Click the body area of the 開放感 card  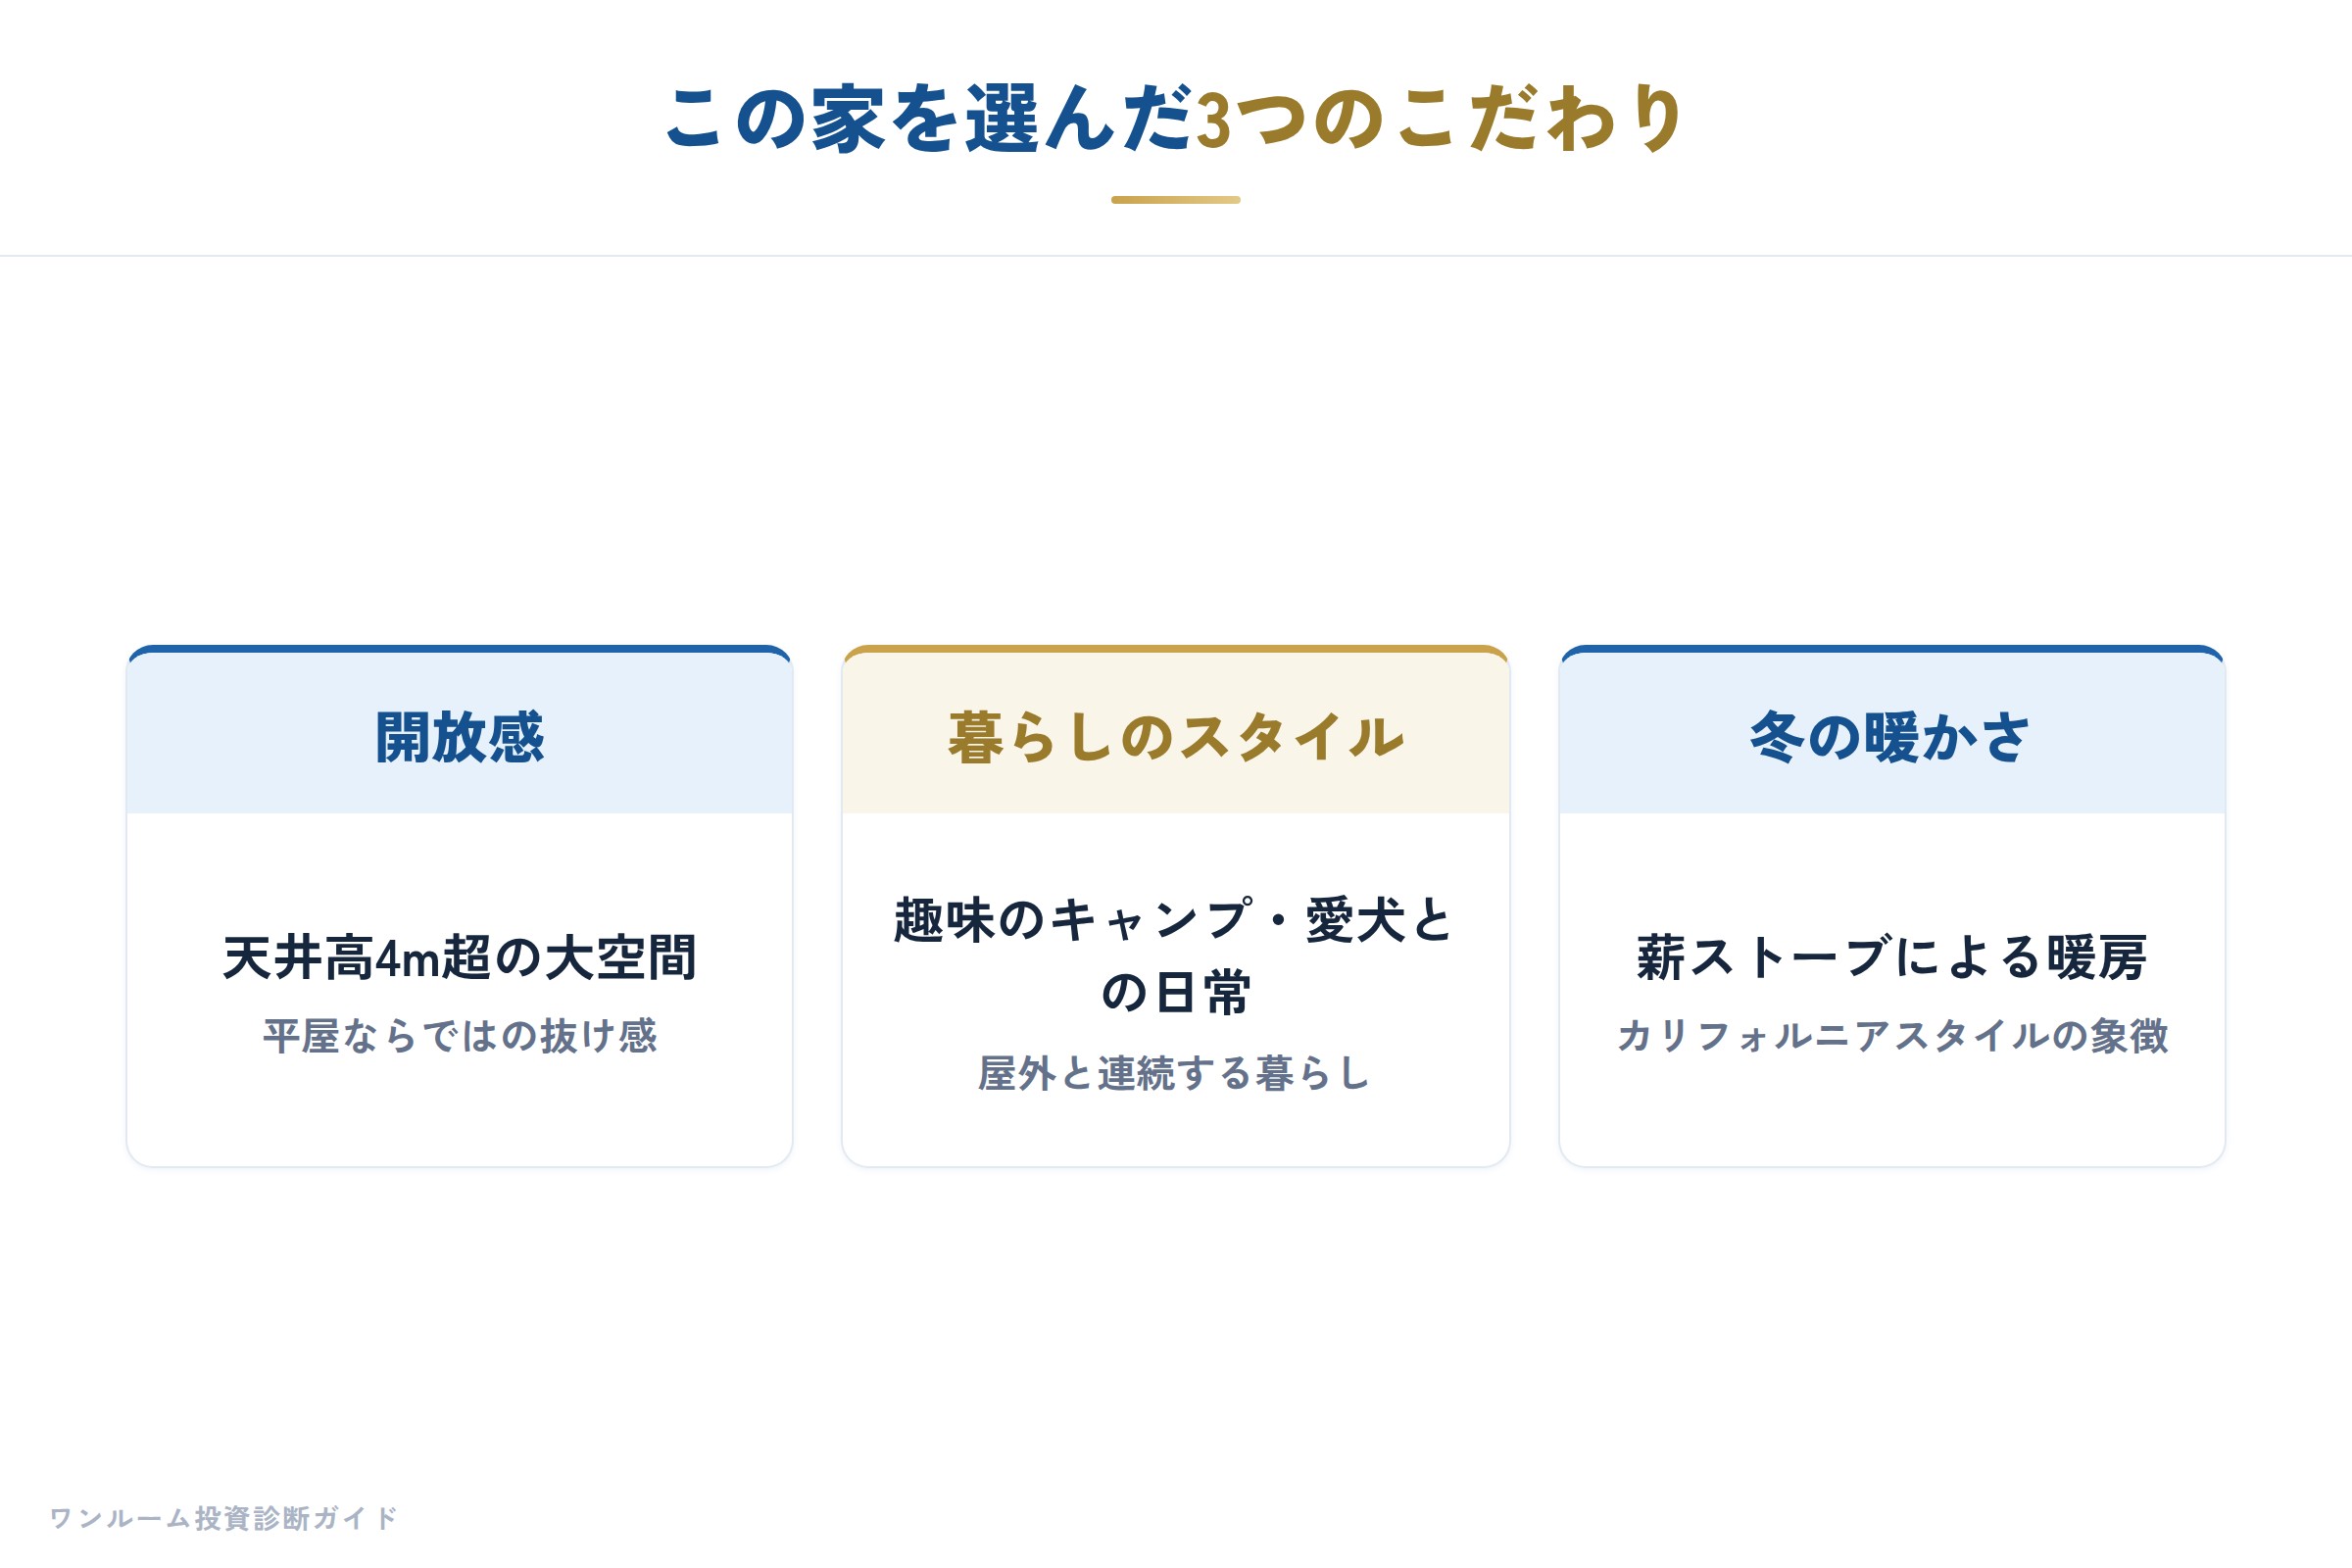460,990
